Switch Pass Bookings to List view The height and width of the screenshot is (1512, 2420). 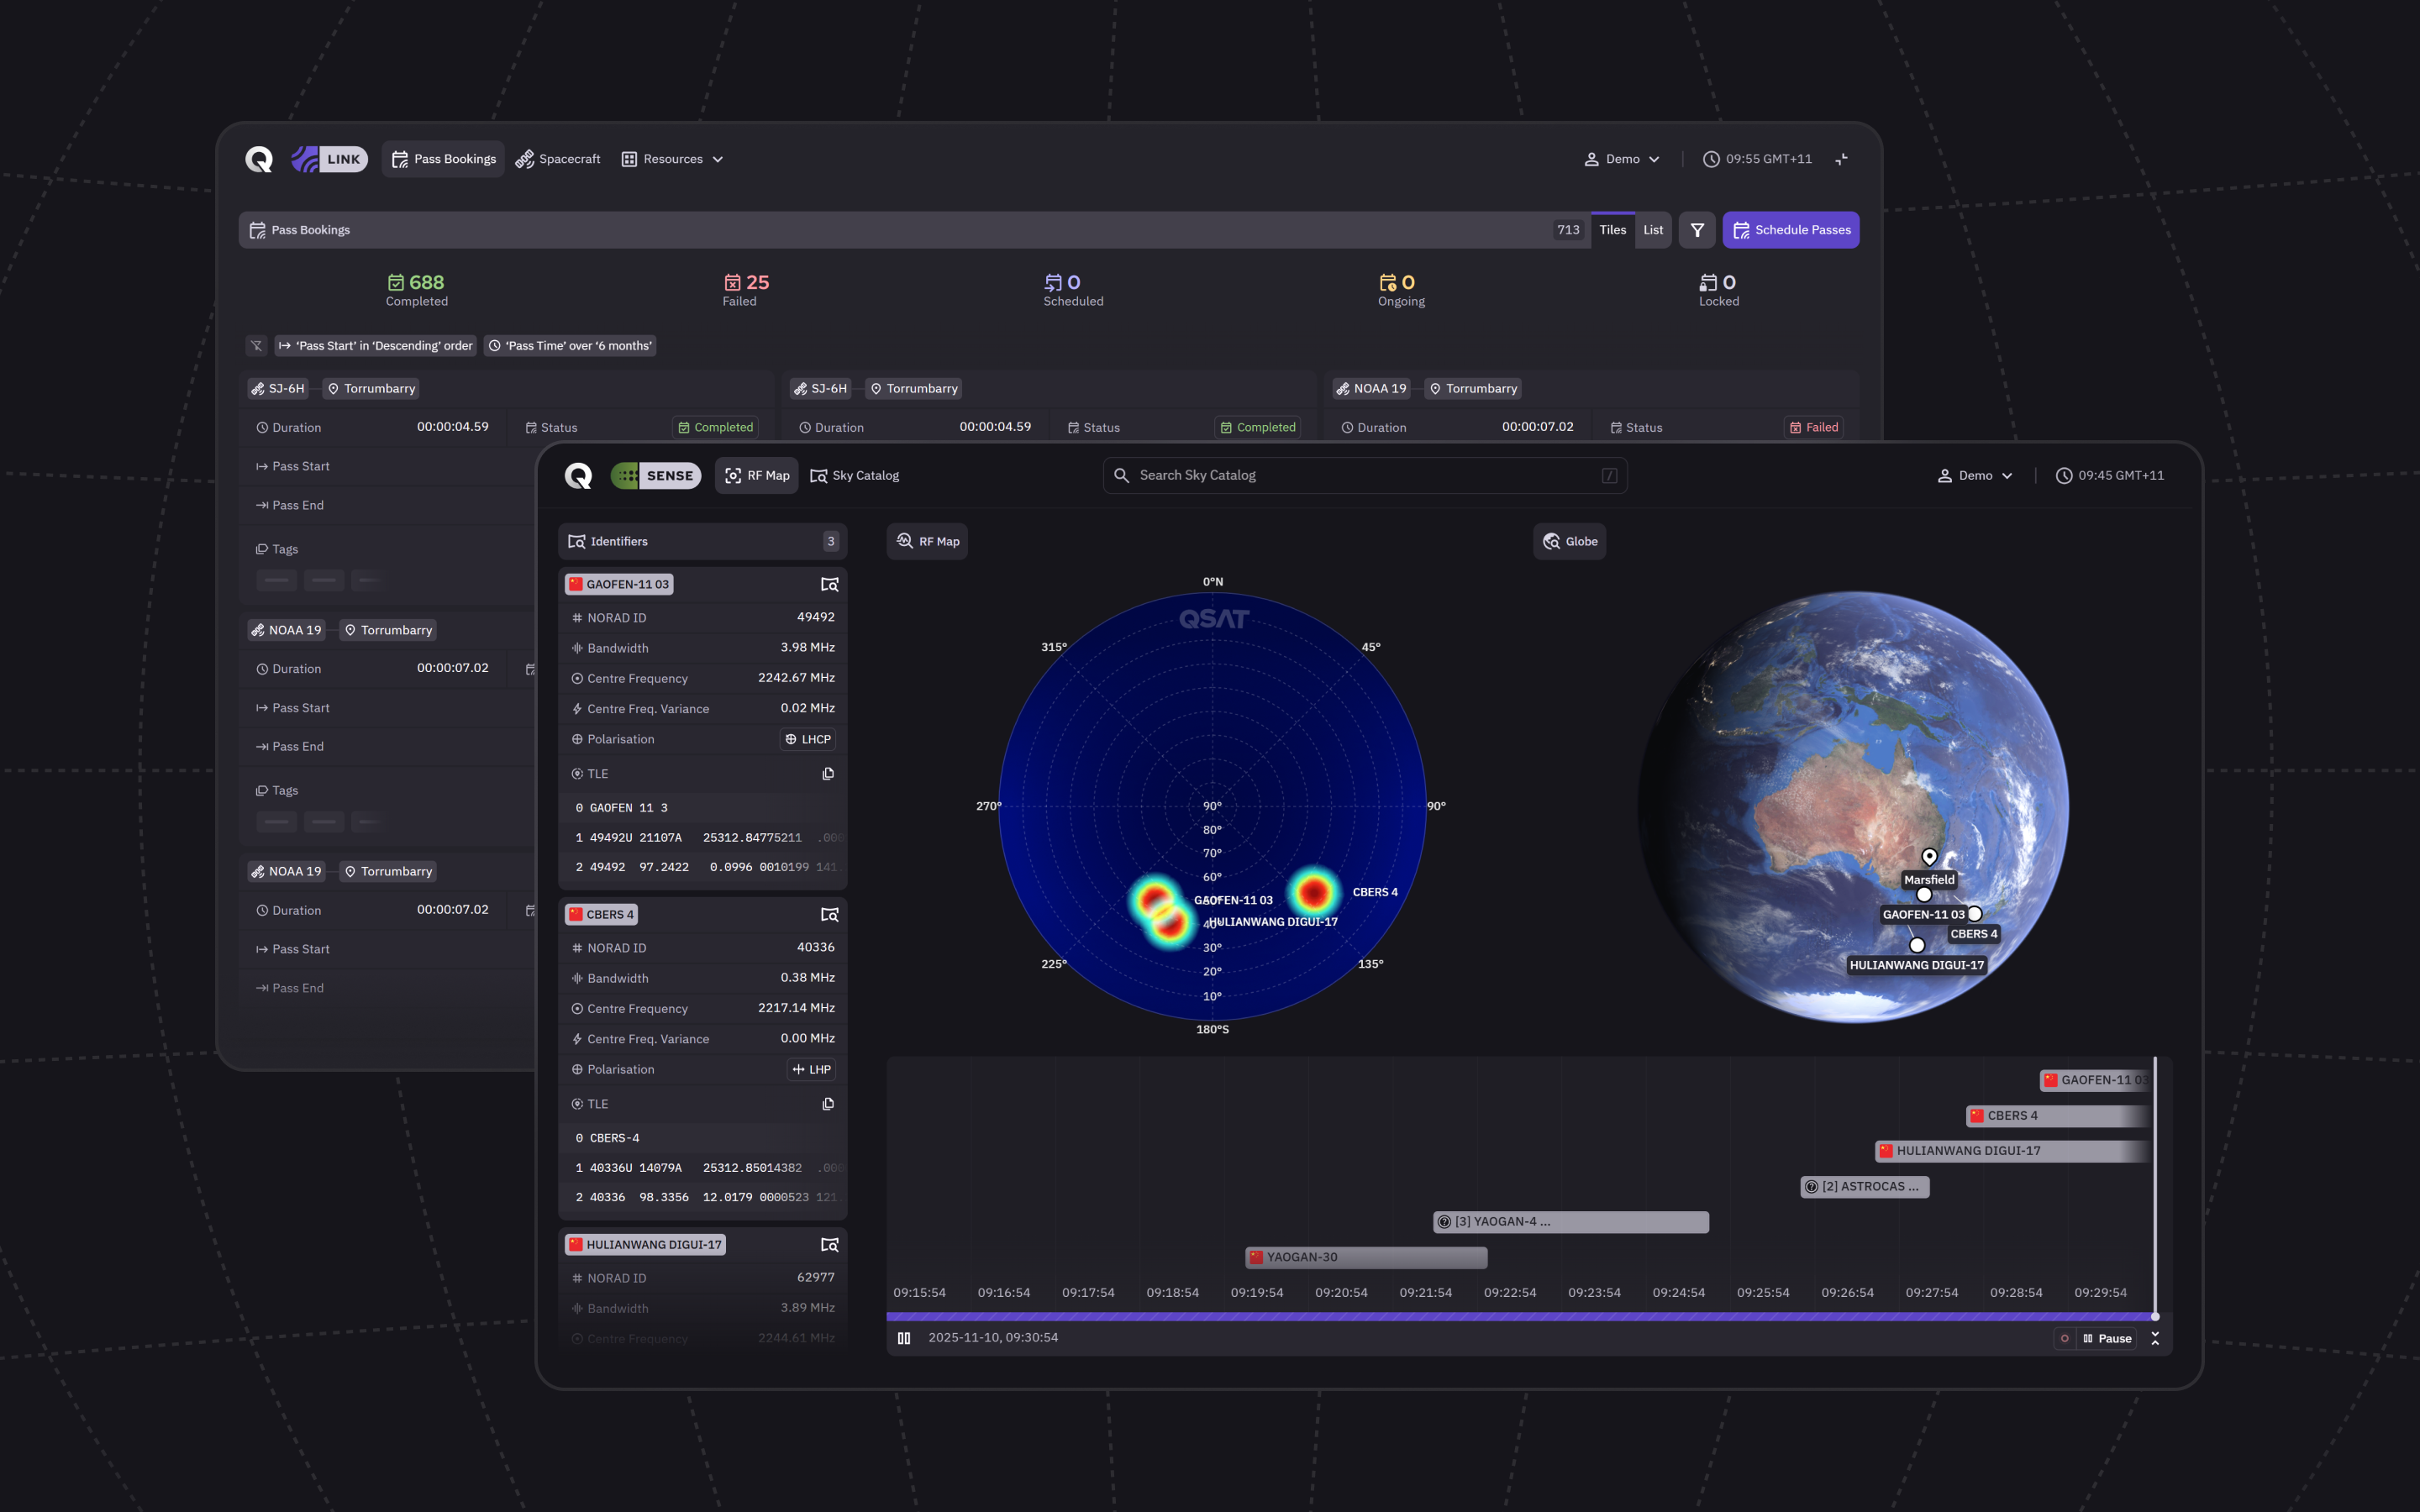1653,230
